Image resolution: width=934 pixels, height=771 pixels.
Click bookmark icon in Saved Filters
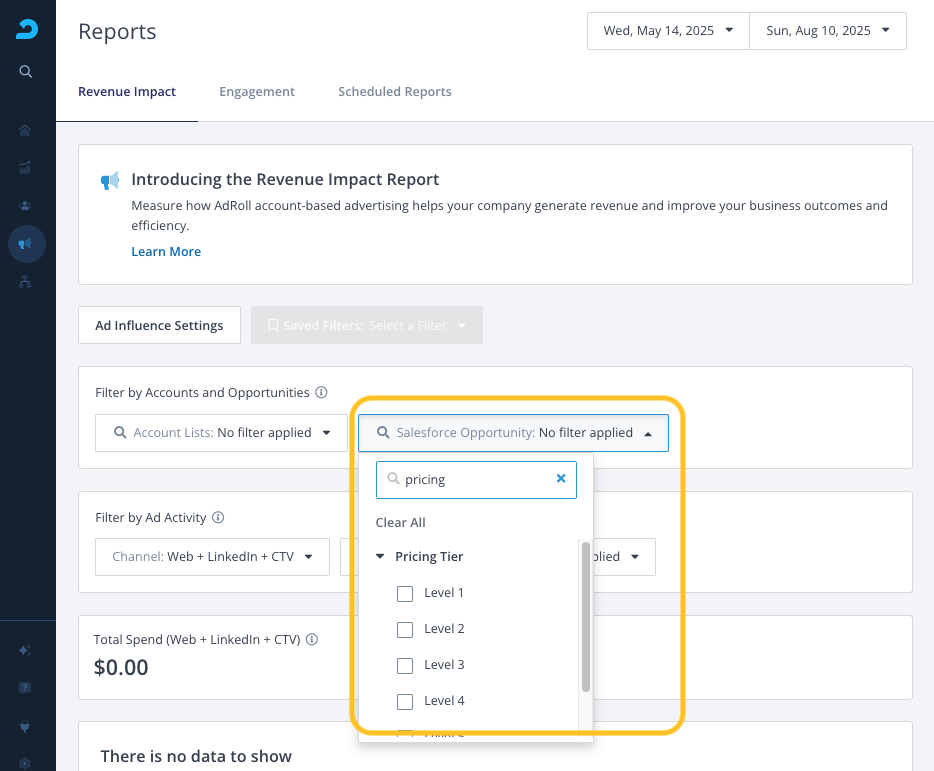[x=273, y=325]
